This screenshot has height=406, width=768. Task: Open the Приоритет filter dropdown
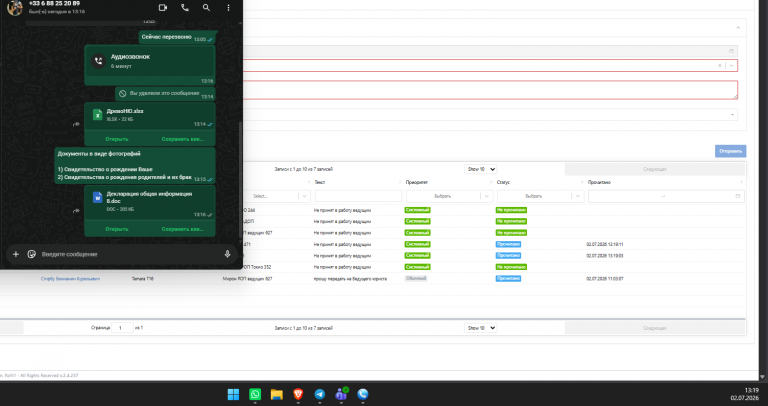tap(449, 196)
